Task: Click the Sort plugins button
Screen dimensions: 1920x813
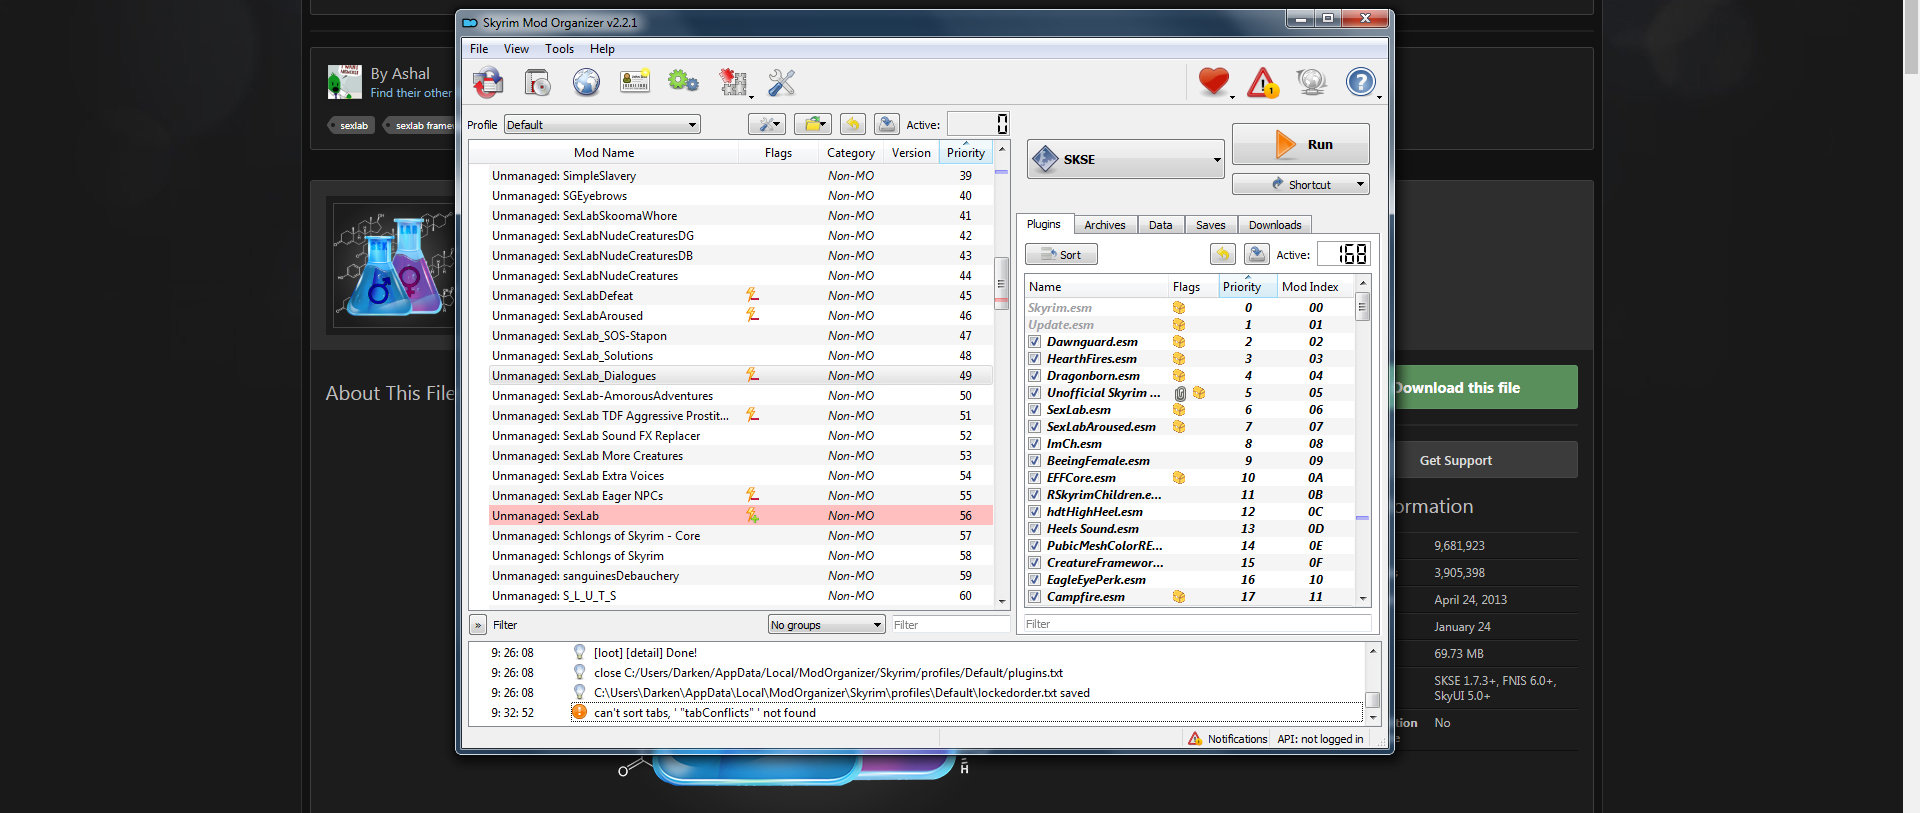Action: pyautogui.click(x=1061, y=254)
